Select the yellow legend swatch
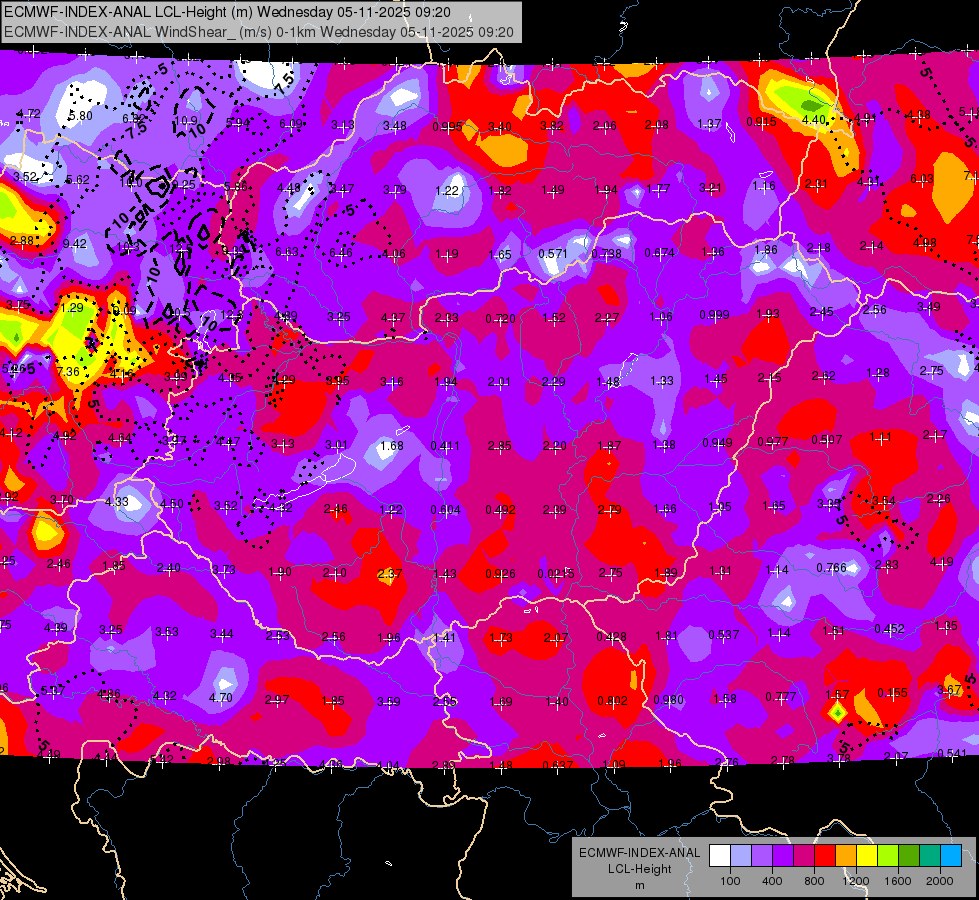The width and height of the screenshot is (979, 900). (867, 855)
